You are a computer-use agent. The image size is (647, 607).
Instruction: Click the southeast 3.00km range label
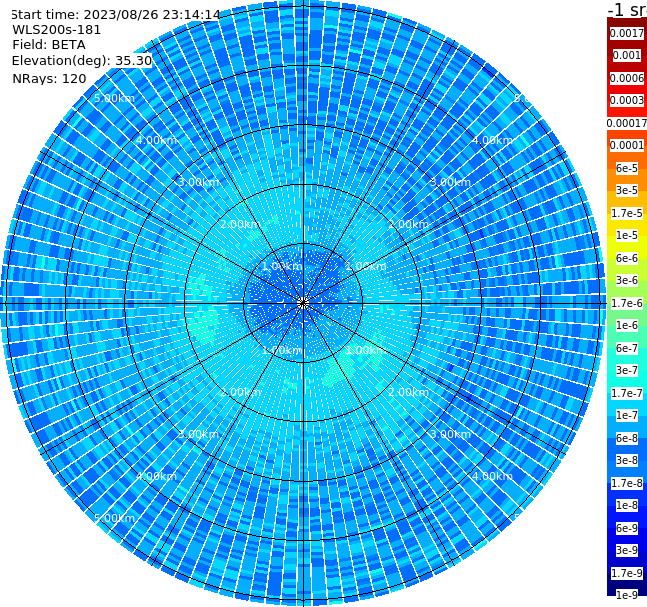450,434
